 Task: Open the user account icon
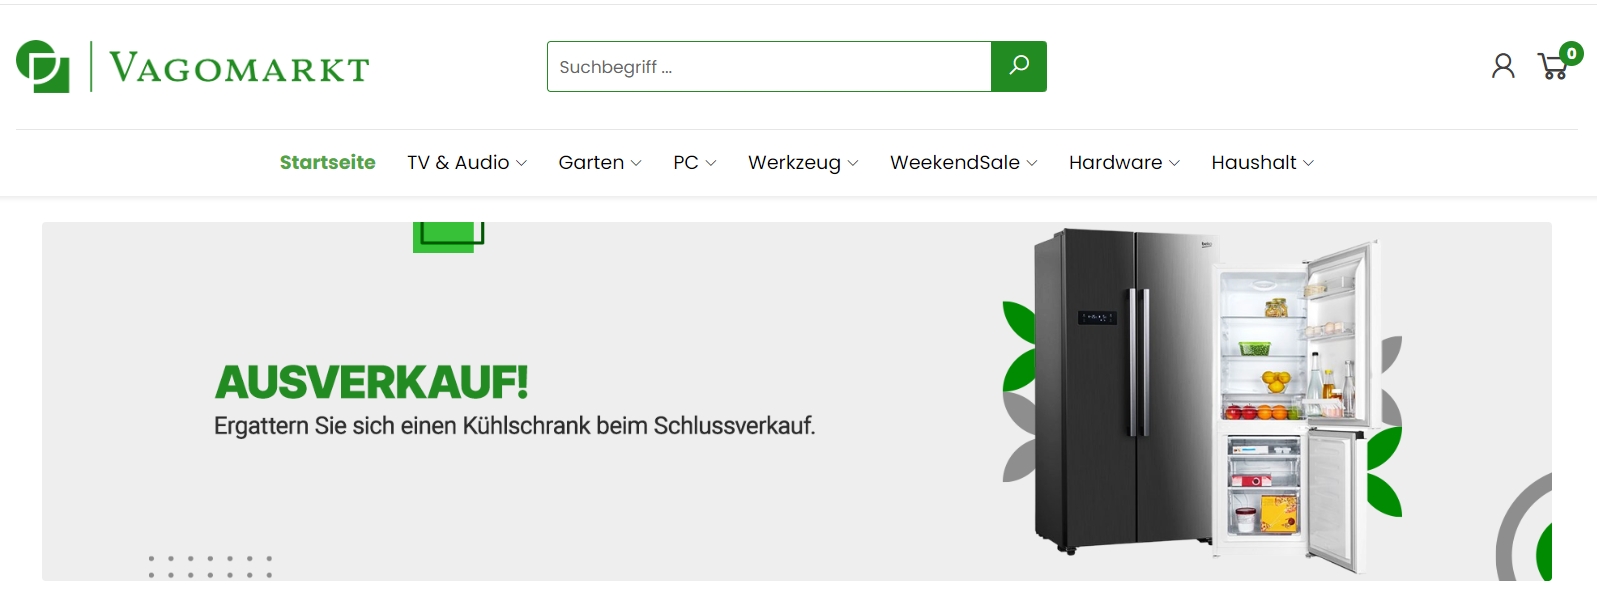pos(1503,66)
